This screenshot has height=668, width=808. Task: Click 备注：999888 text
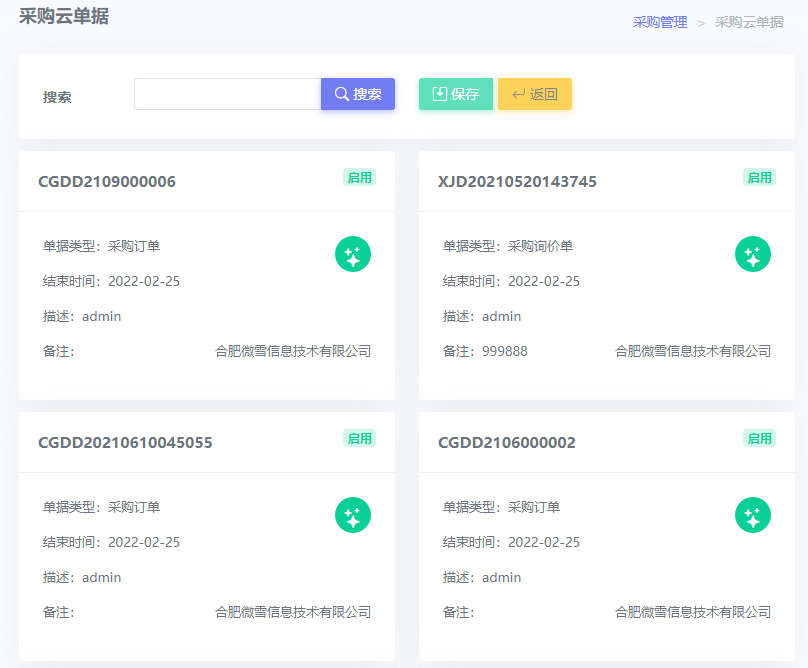pos(485,351)
